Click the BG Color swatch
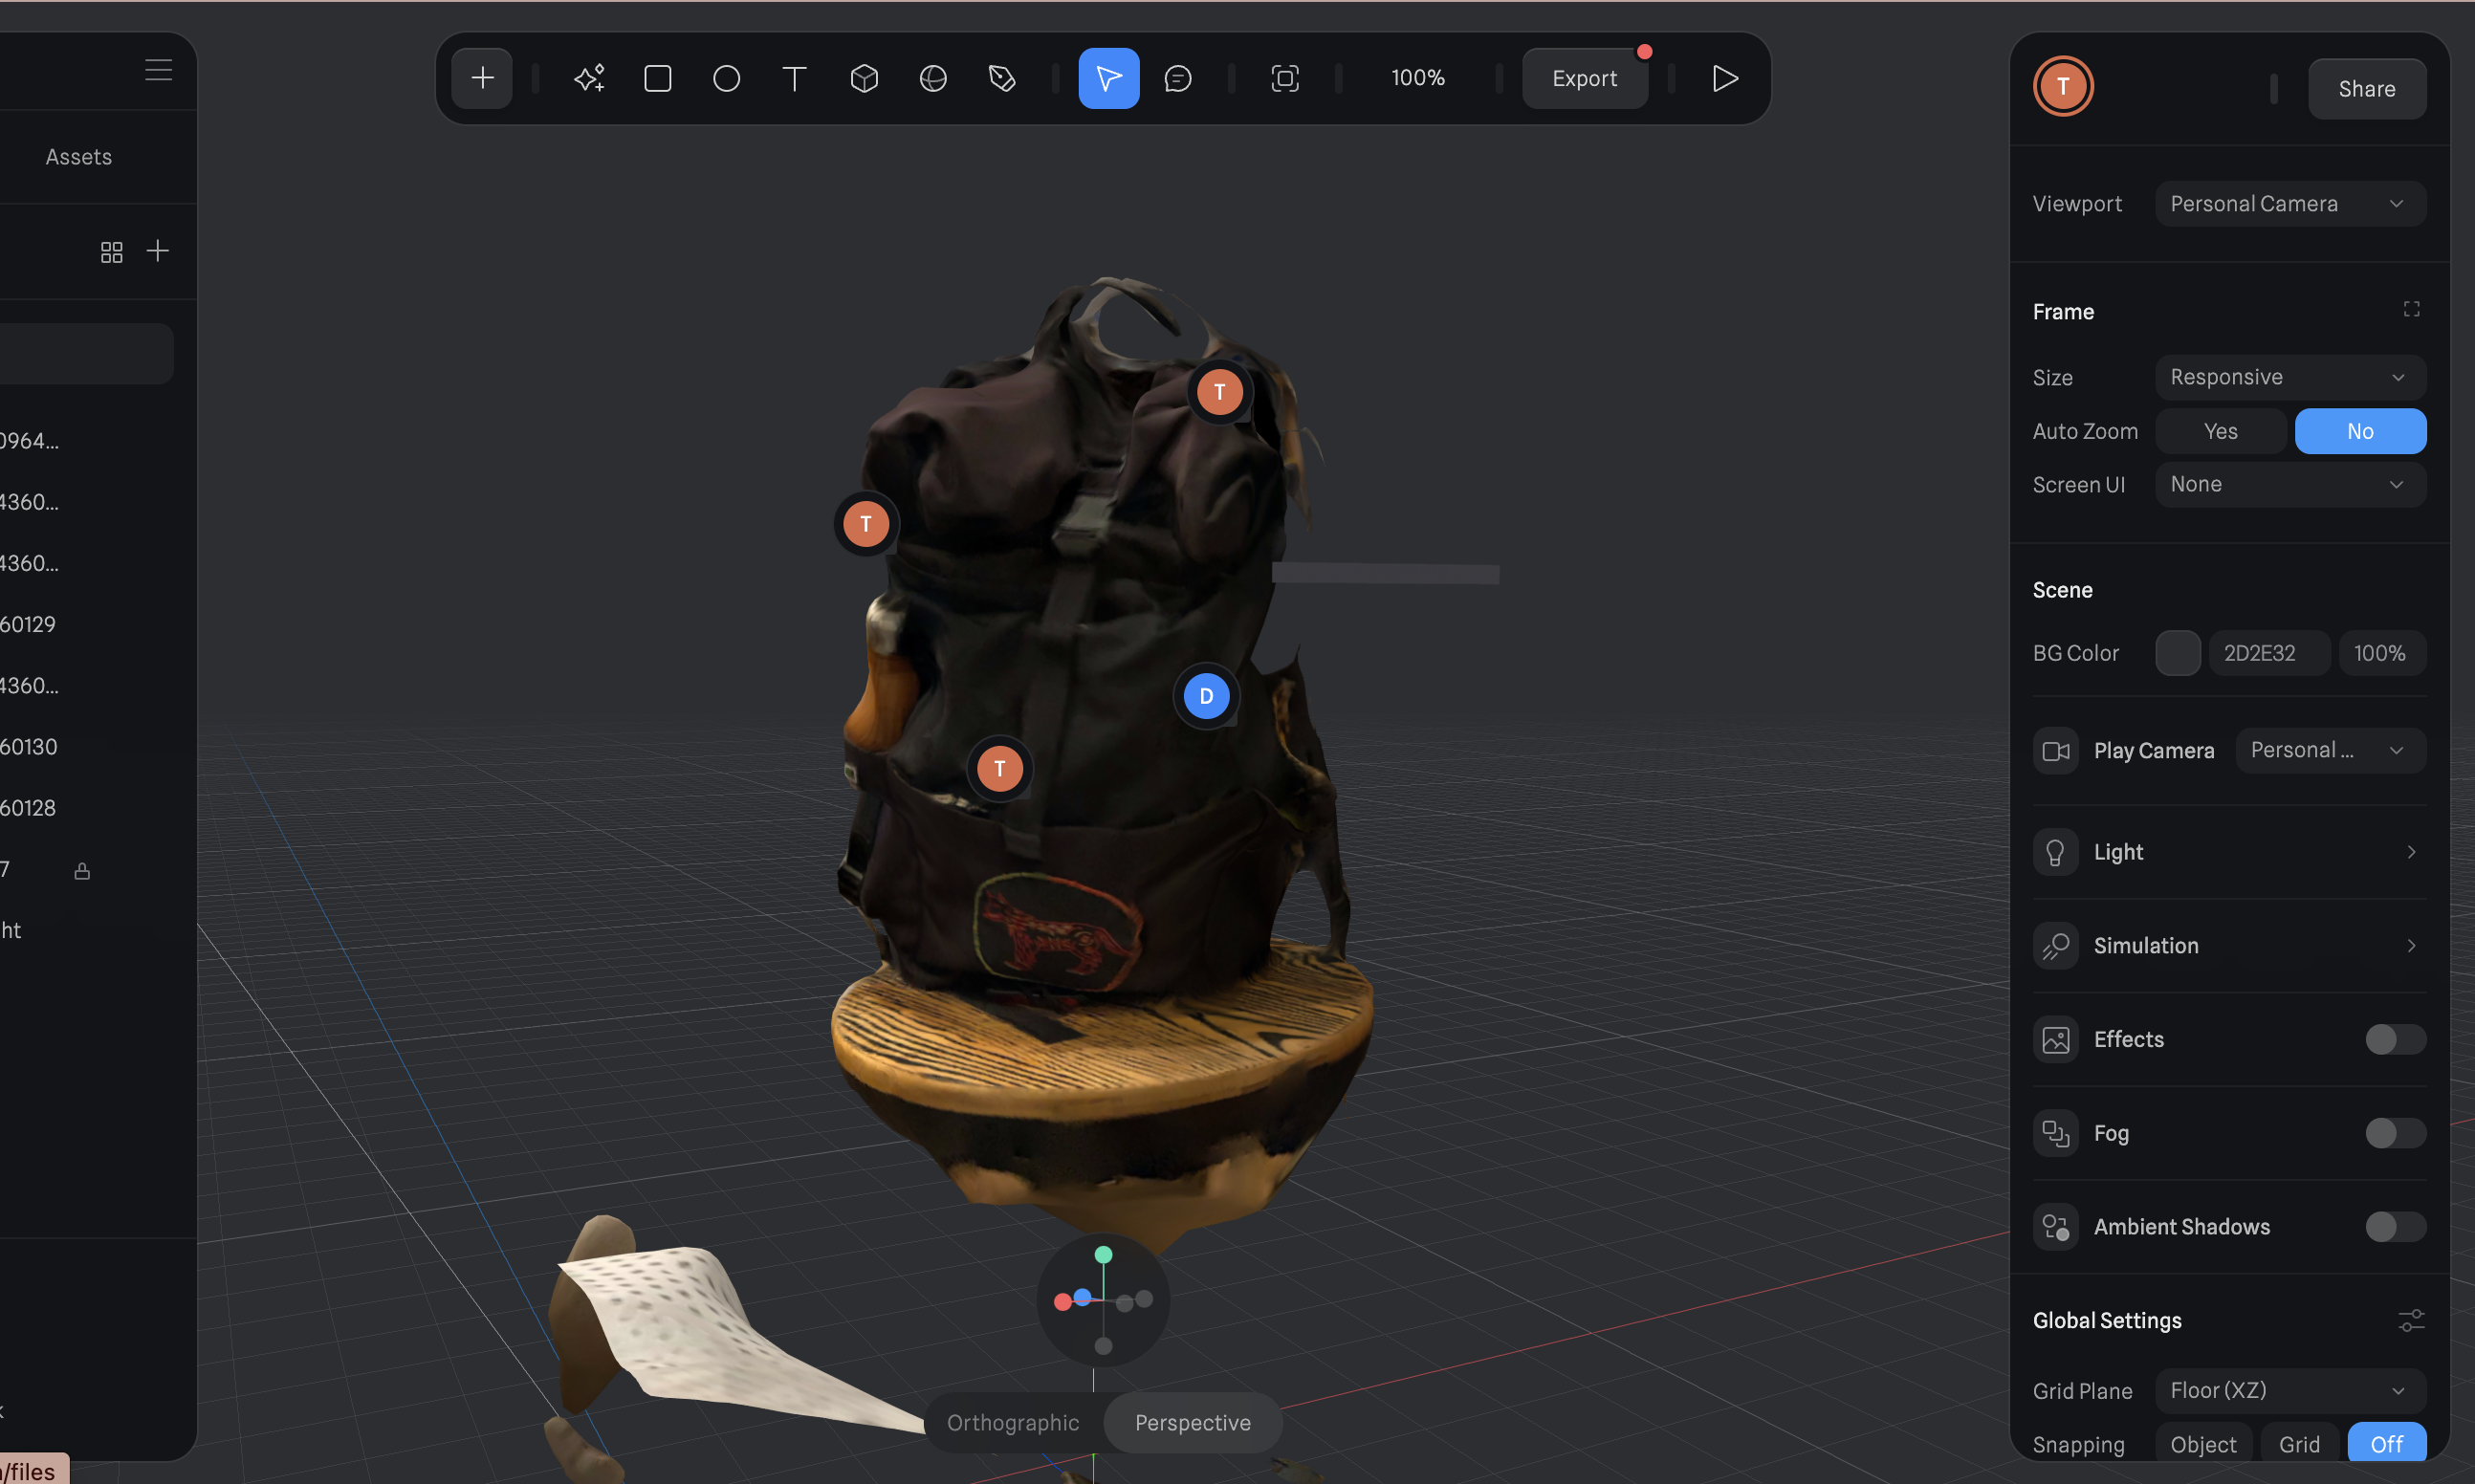Screen dimensions: 2475x1484 point(2177,653)
